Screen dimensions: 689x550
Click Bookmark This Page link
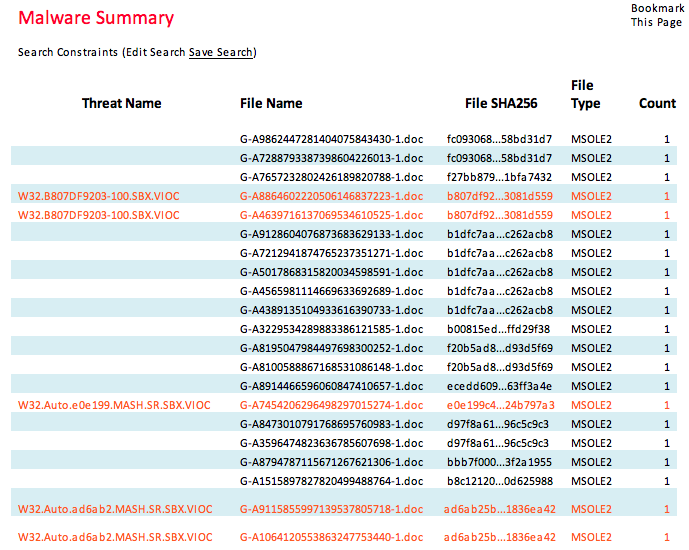pos(656,15)
